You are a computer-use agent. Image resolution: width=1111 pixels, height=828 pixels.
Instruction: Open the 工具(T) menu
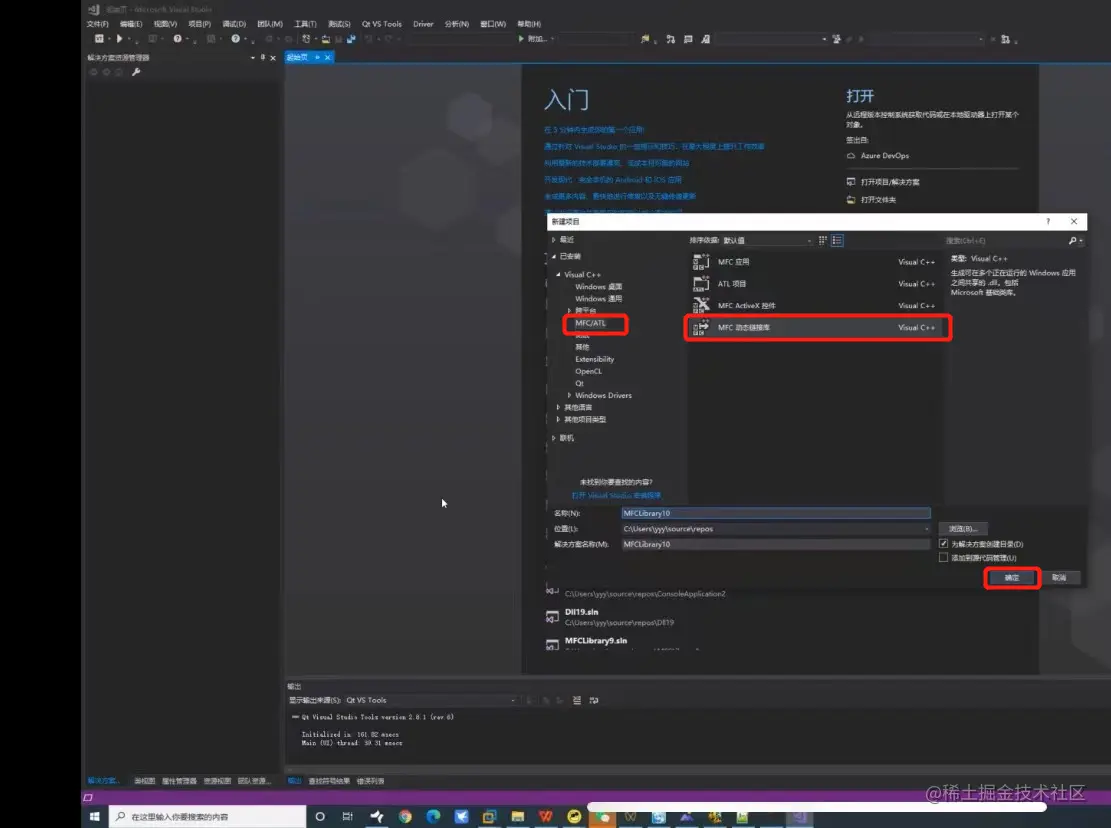click(x=305, y=24)
